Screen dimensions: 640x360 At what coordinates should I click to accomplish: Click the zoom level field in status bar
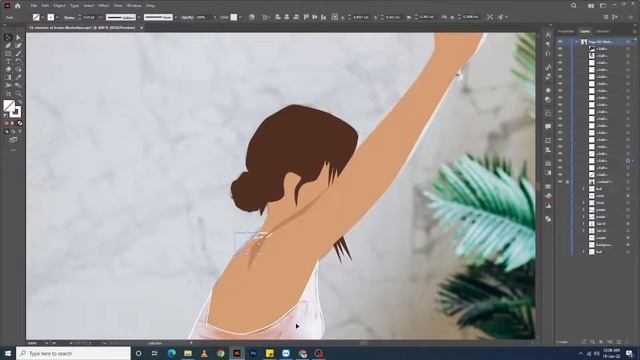click(x=33, y=343)
